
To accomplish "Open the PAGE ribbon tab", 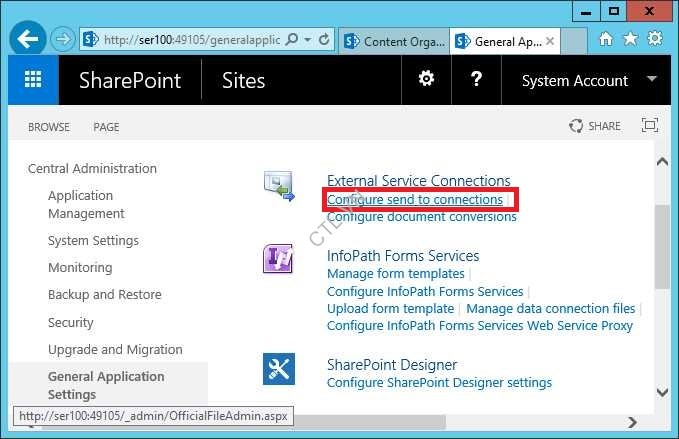I will click(x=106, y=127).
